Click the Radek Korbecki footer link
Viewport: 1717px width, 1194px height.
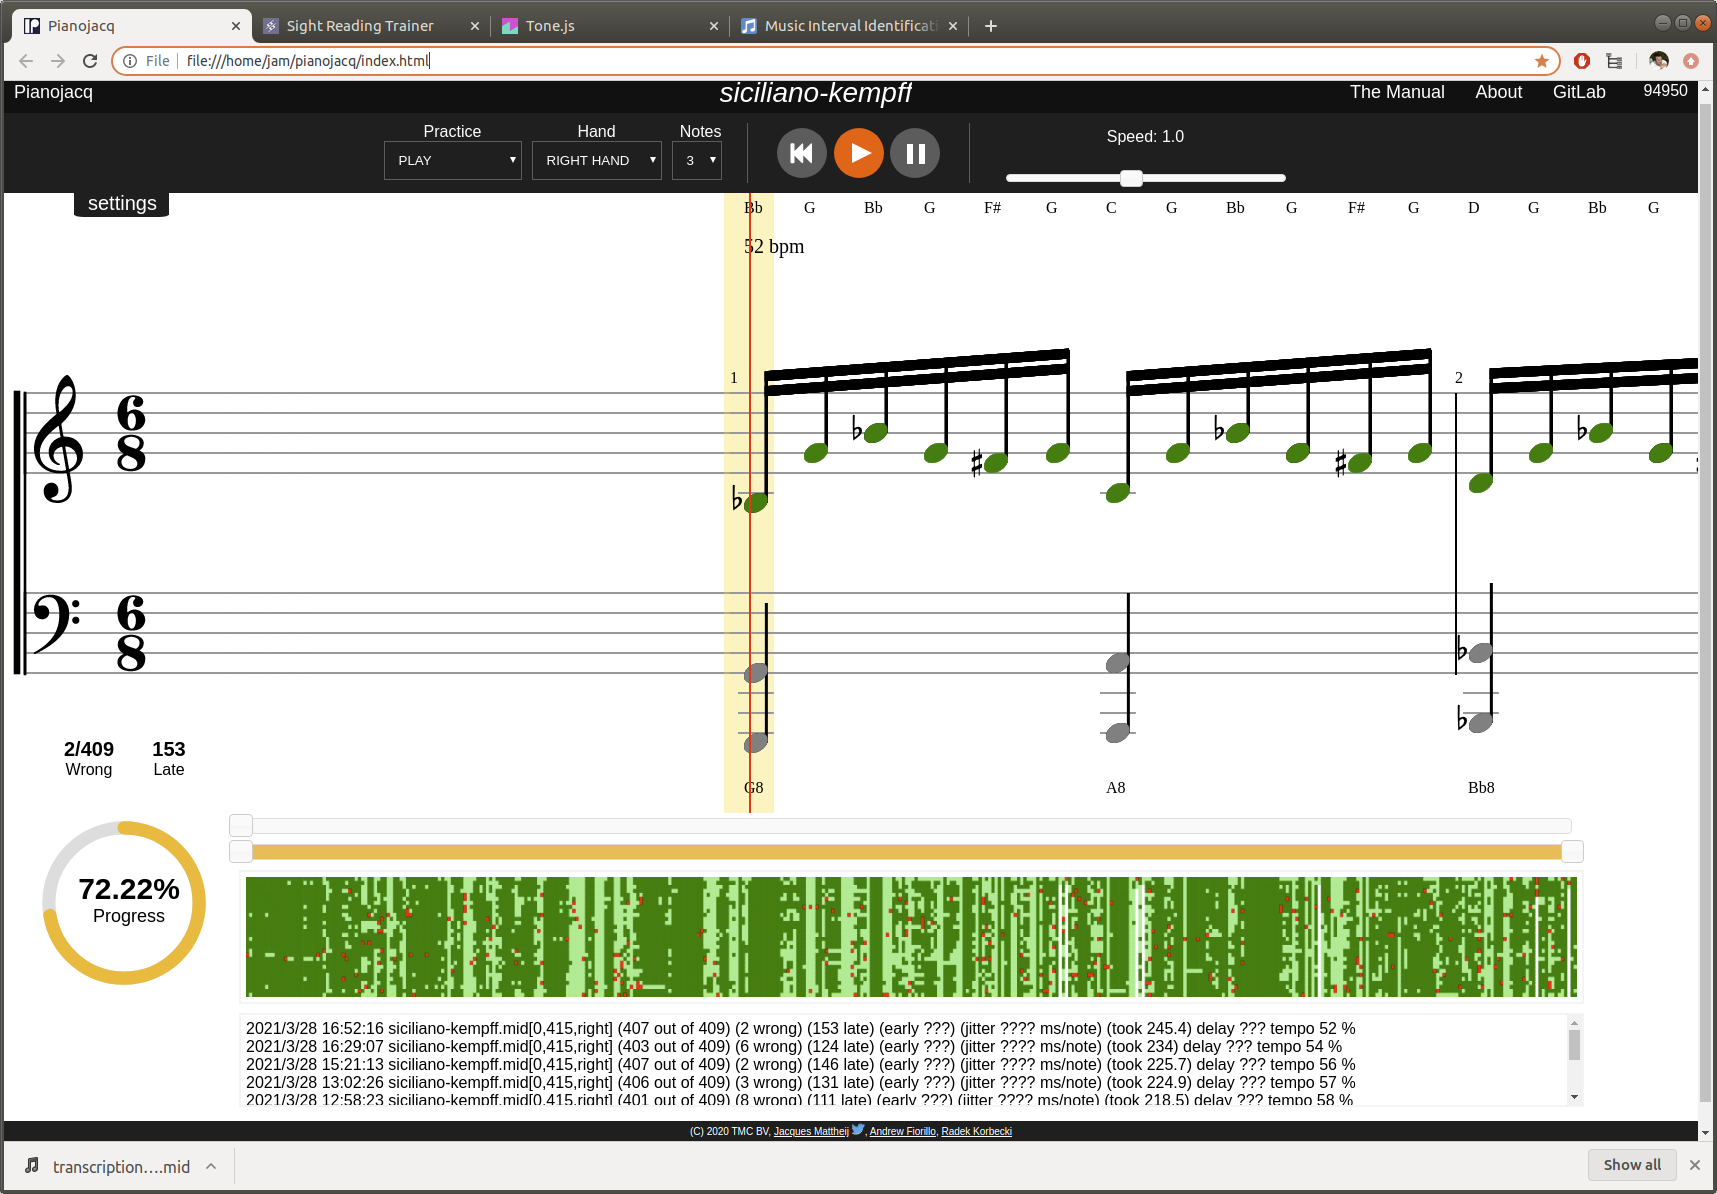[977, 1132]
